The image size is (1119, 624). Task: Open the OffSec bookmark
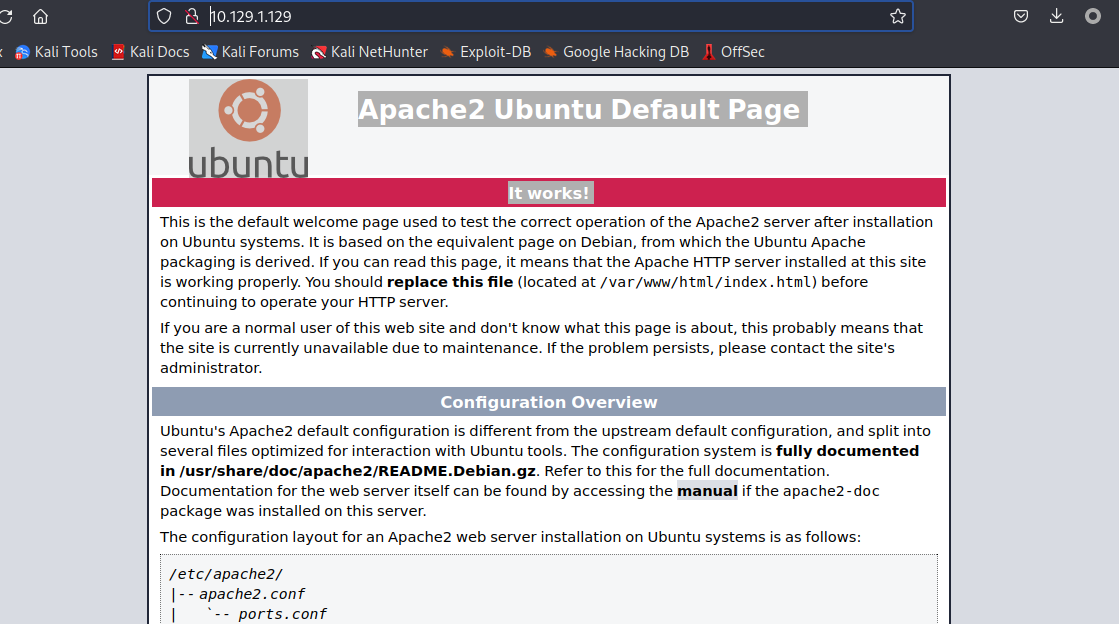734,52
